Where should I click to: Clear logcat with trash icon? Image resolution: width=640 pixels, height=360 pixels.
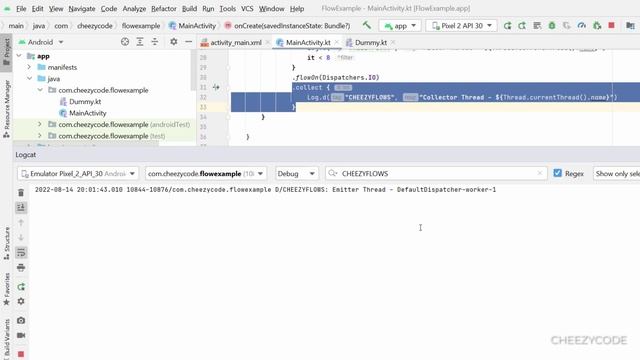coord(21,192)
